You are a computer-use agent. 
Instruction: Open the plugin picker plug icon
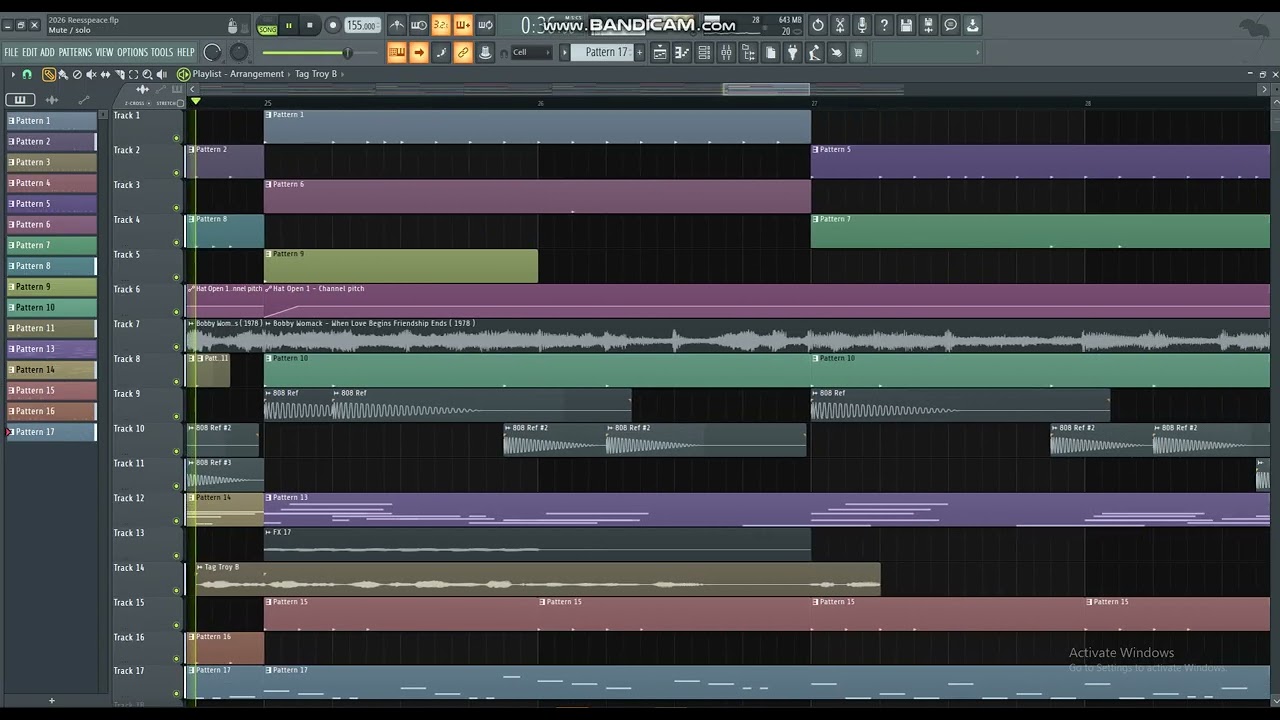point(792,52)
